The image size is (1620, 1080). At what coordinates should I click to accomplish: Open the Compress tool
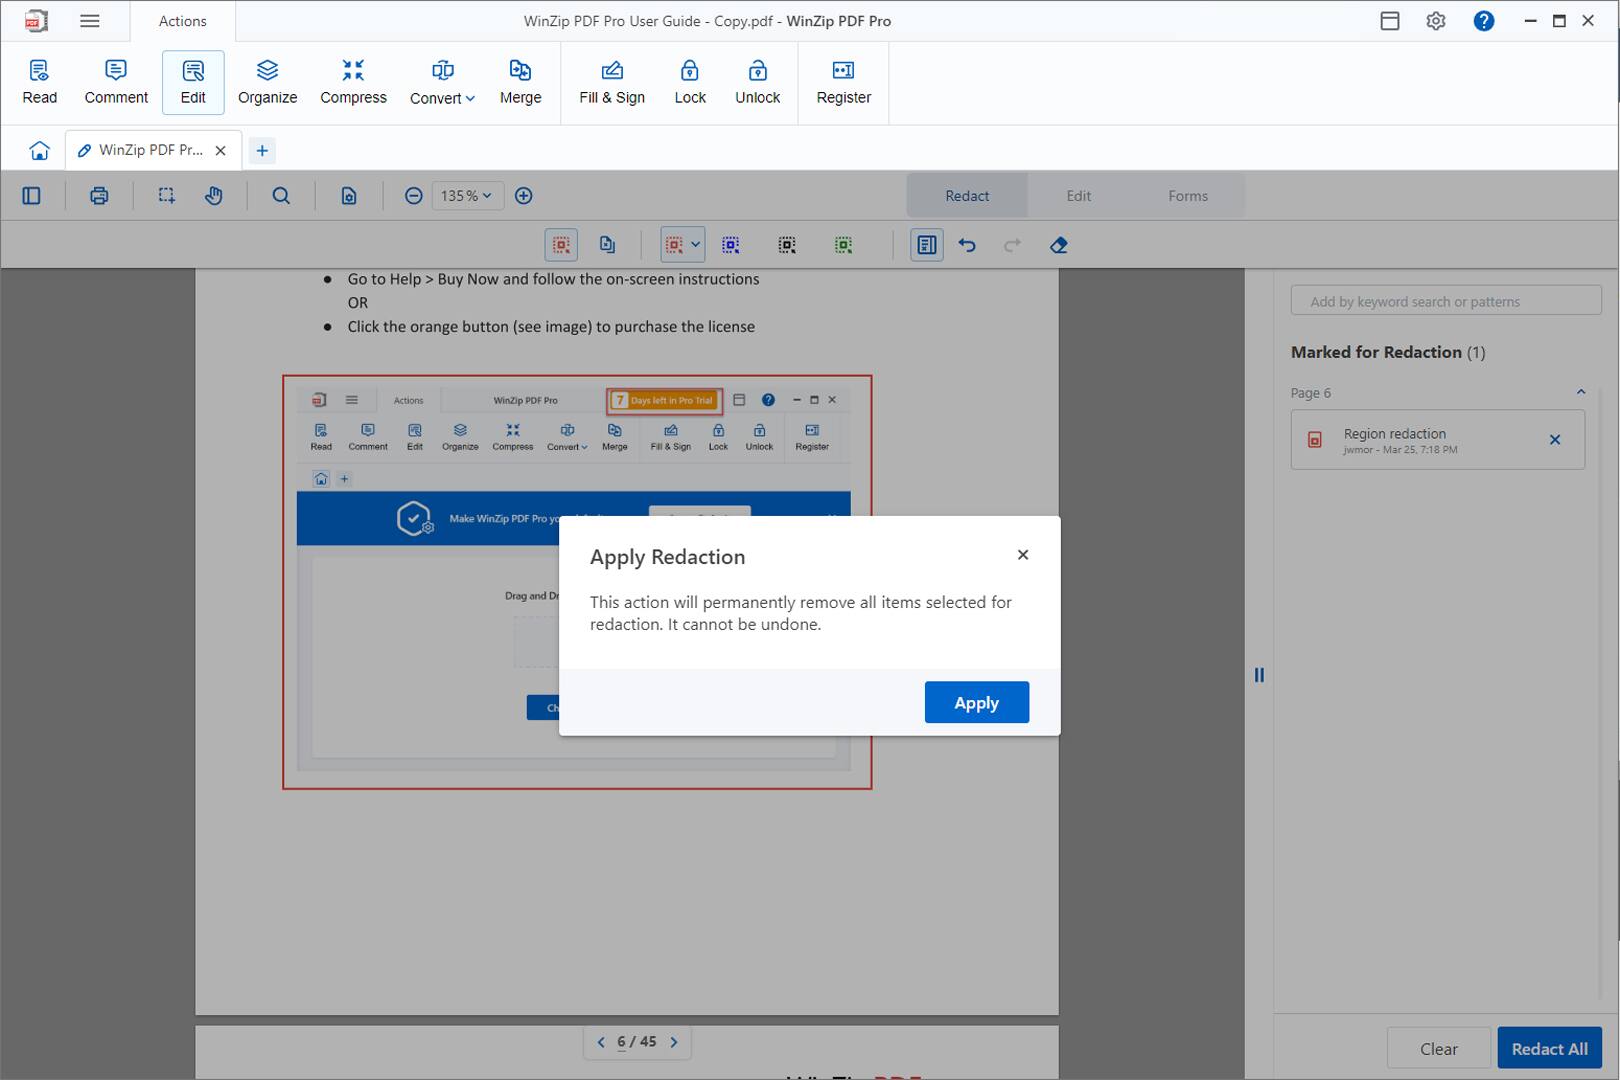click(x=353, y=82)
